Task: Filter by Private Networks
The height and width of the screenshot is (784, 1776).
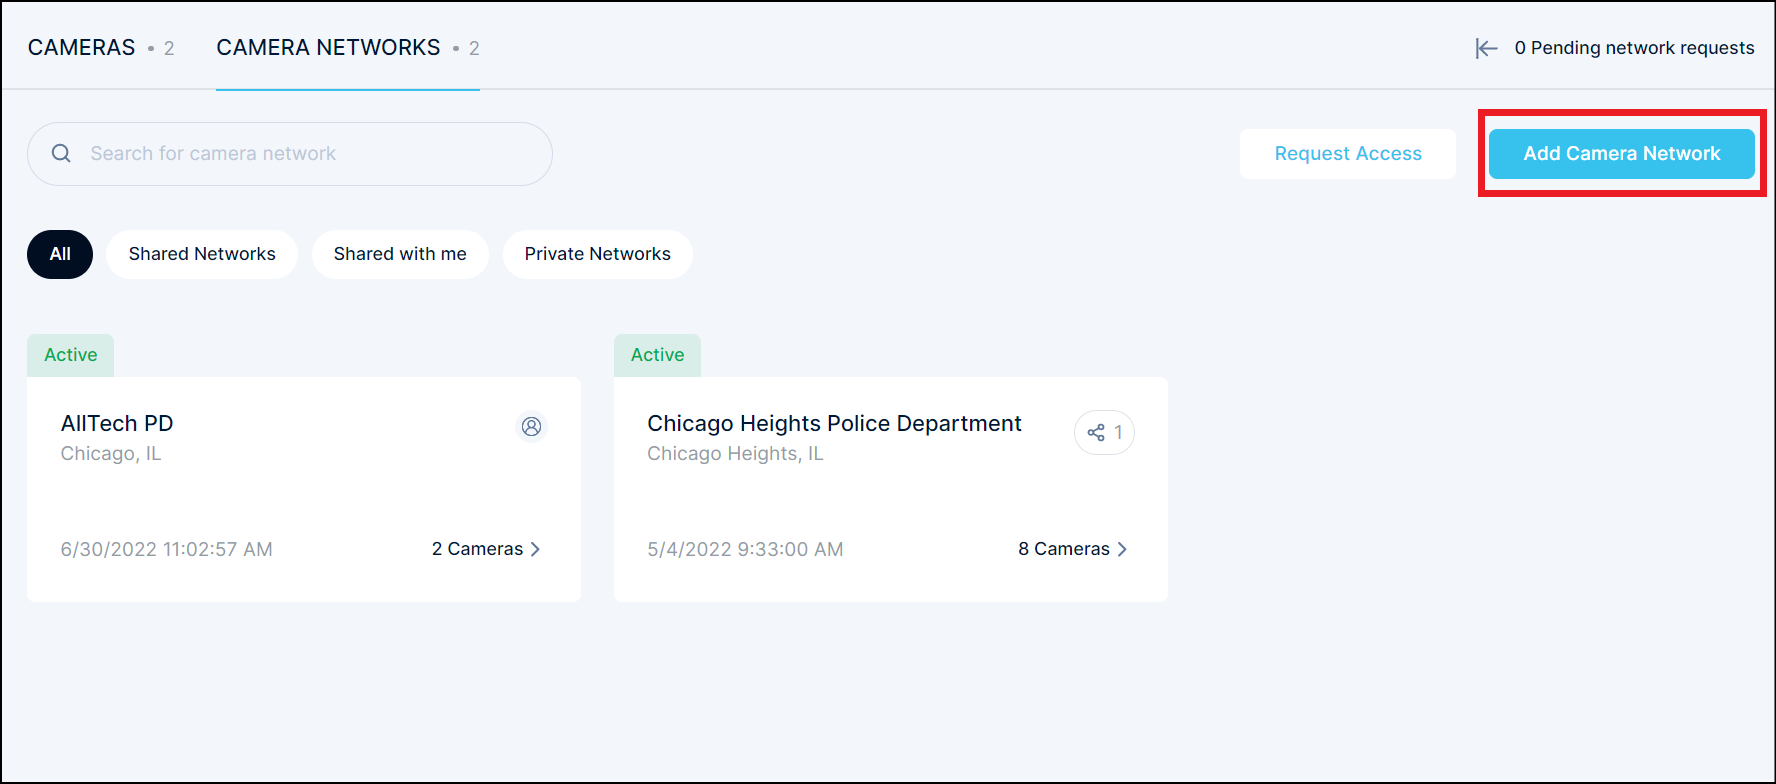Action: 598,254
